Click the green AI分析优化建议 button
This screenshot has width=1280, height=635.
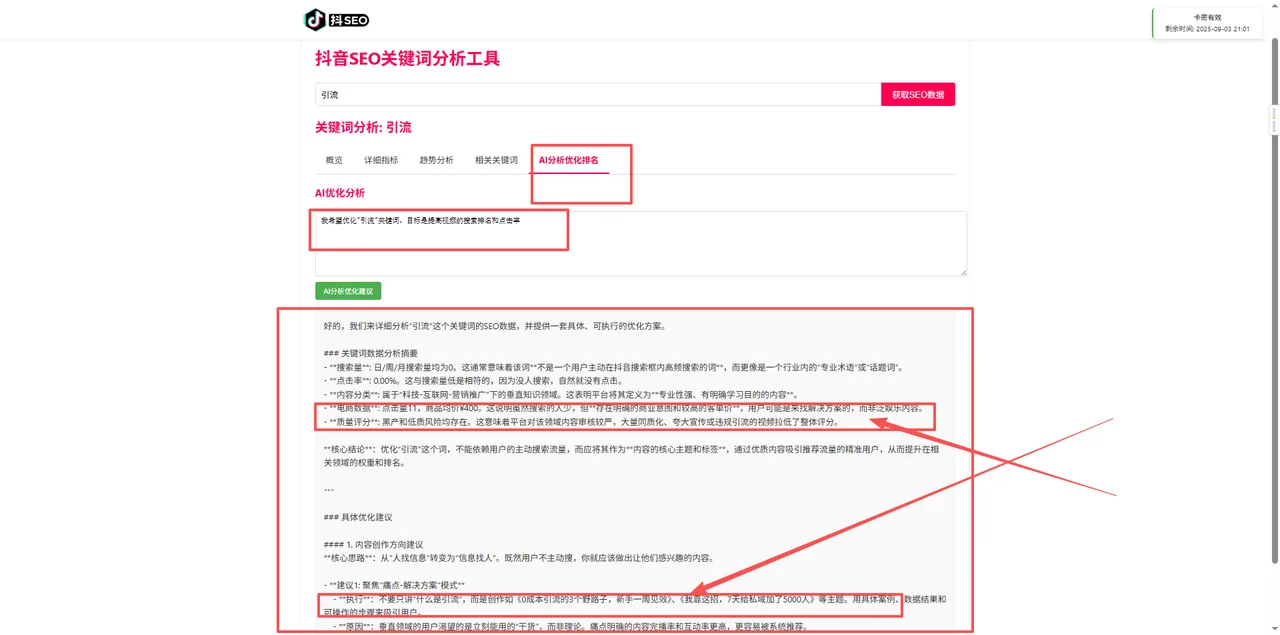click(348, 291)
